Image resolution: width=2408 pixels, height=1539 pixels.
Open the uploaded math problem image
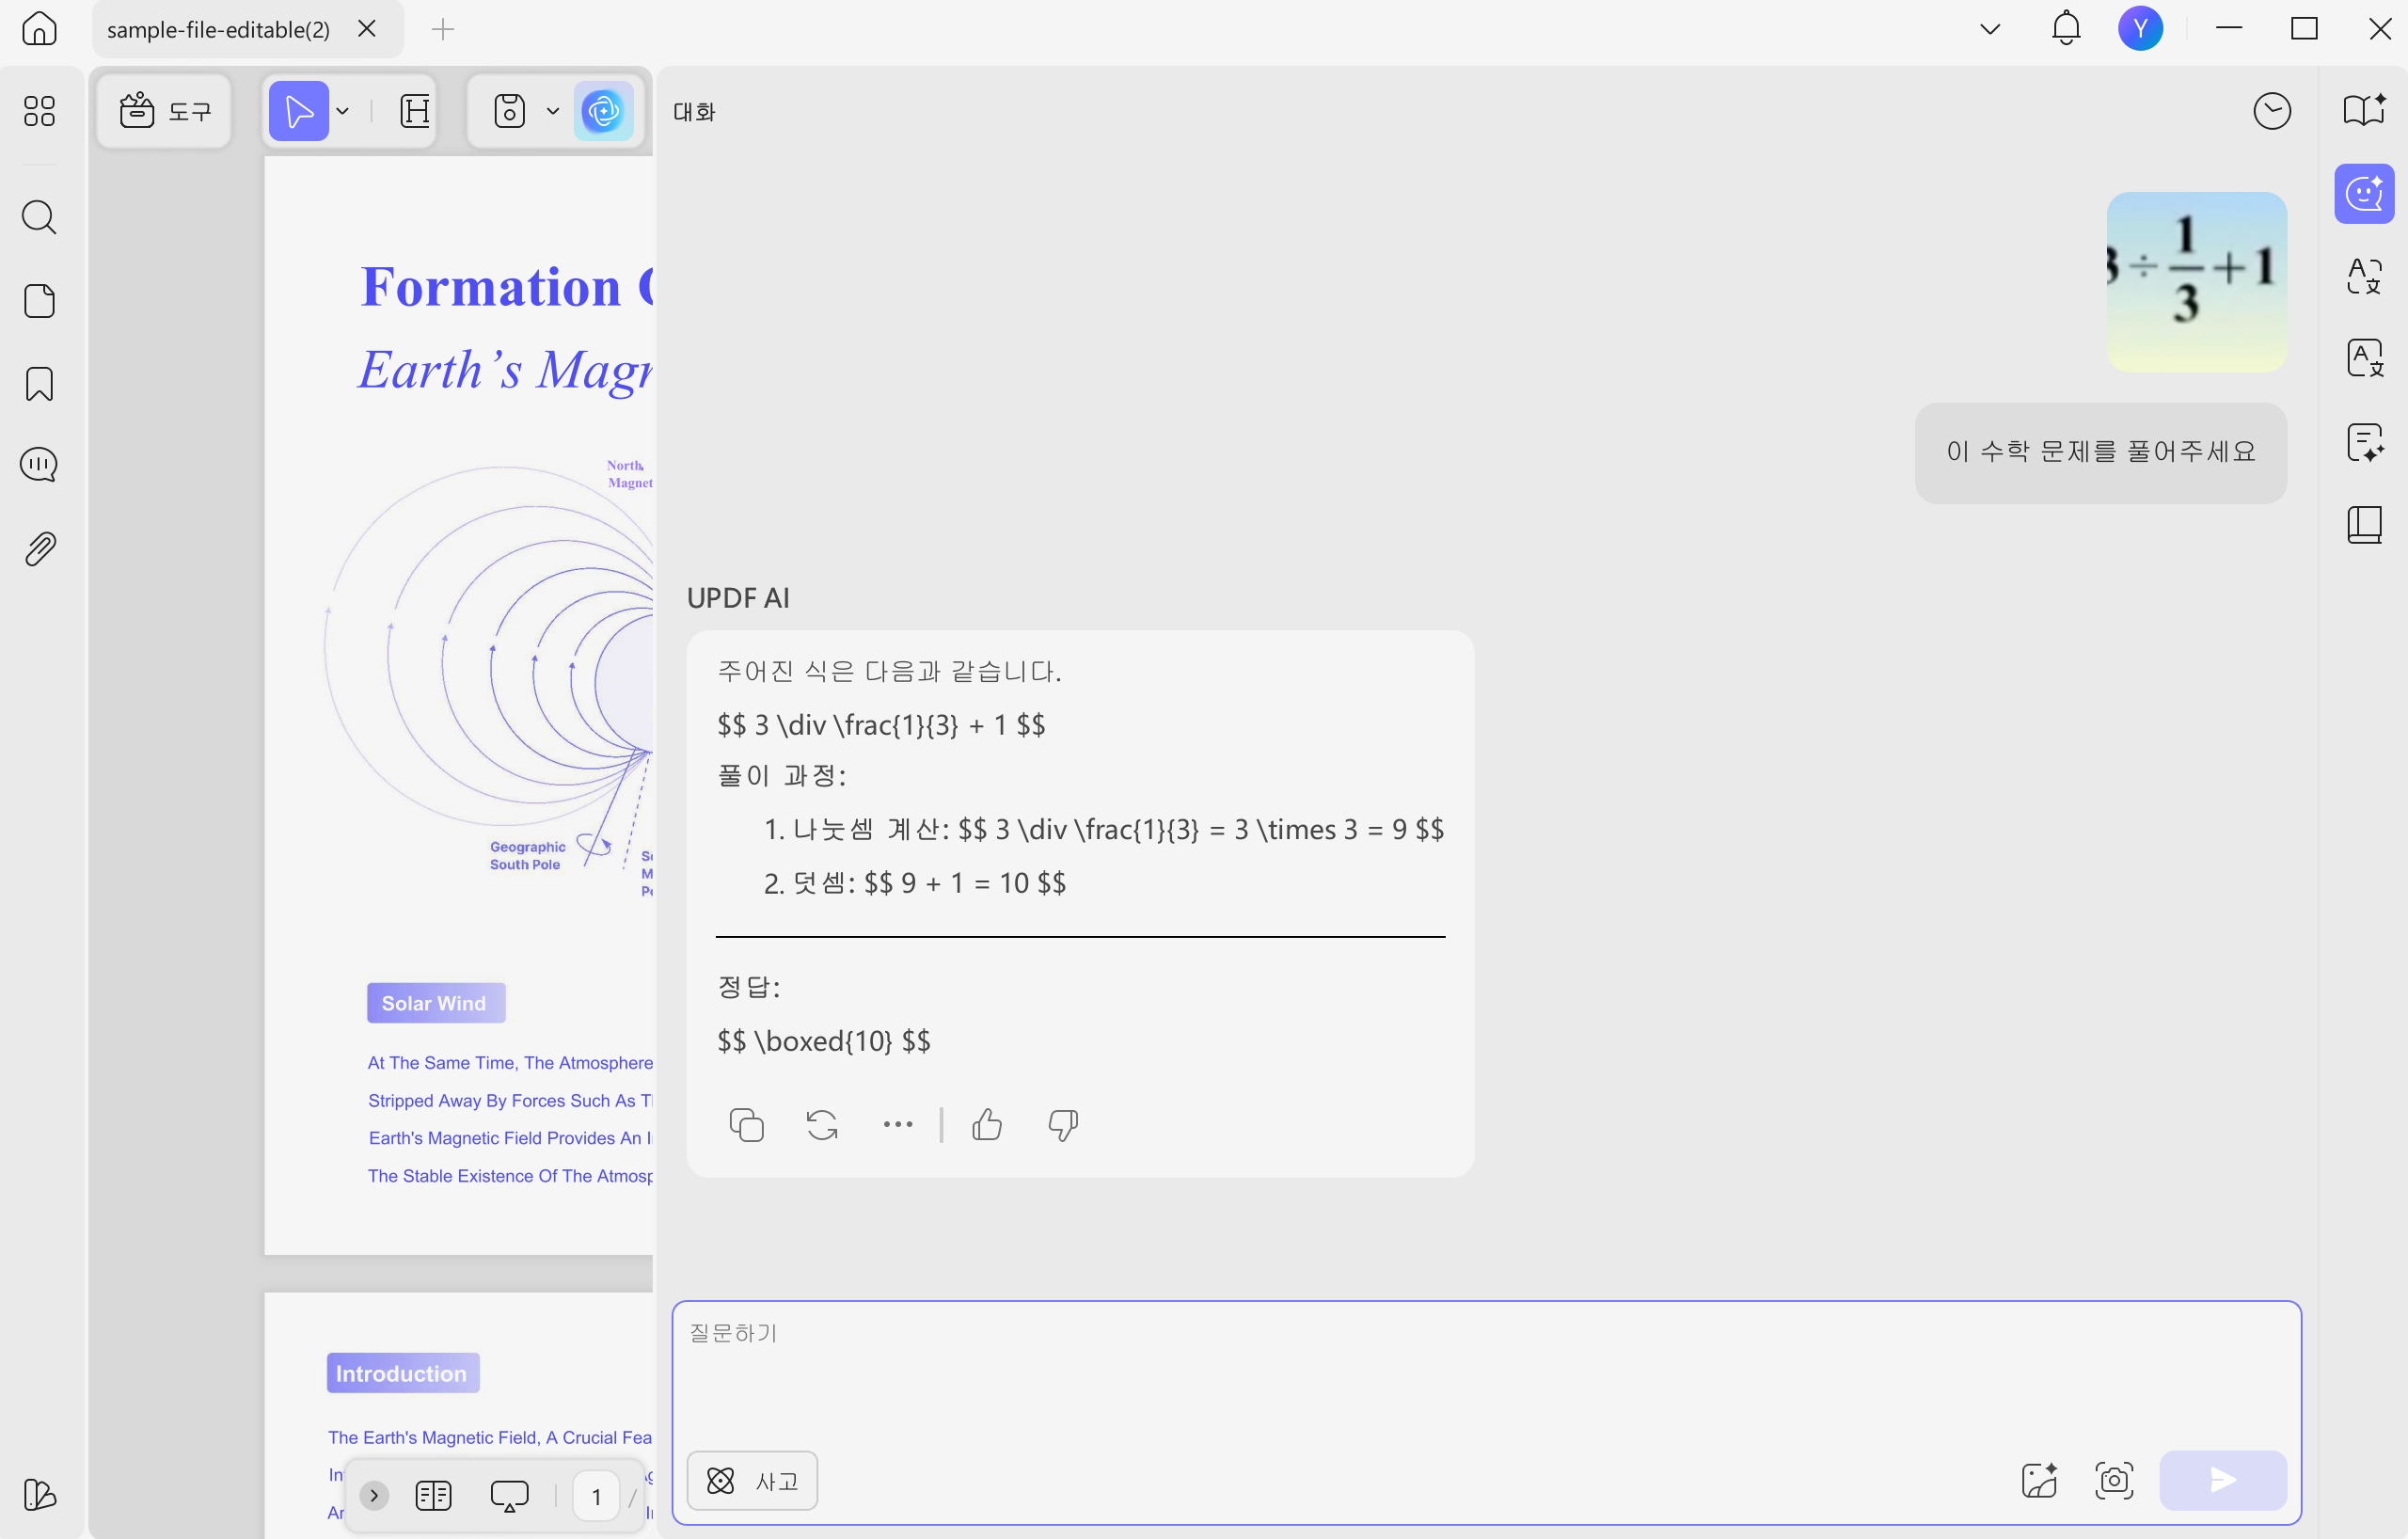[2196, 282]
